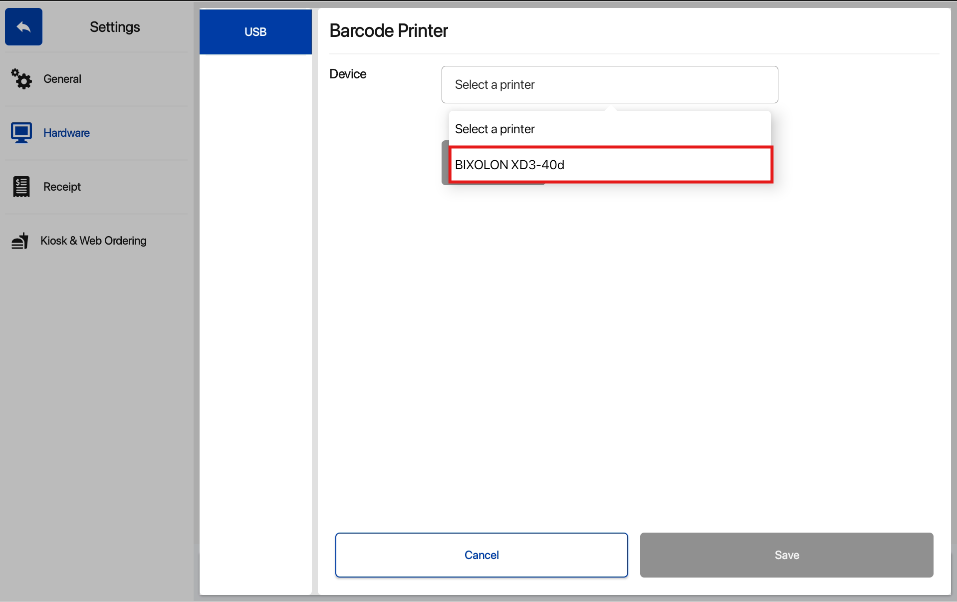This screenshot has width=957, height=602.
Task: Go to the Receipt settings label
Action: 62,187
